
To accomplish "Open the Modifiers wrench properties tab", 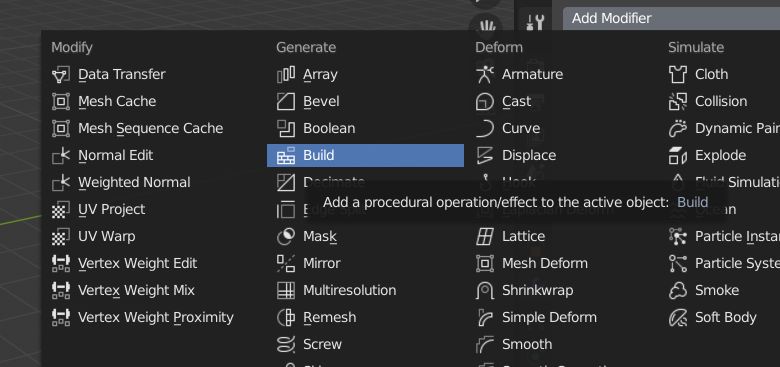I will (x=535, y=22).
